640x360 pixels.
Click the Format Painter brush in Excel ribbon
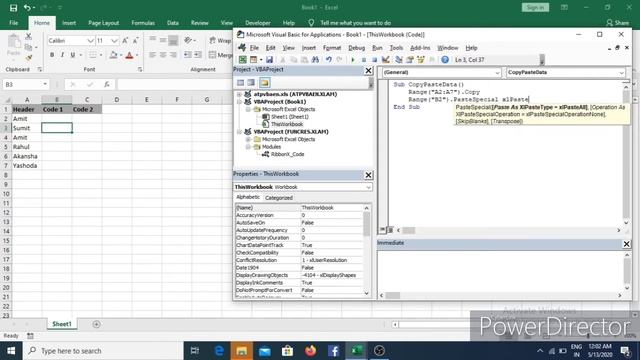click(29, 58)
